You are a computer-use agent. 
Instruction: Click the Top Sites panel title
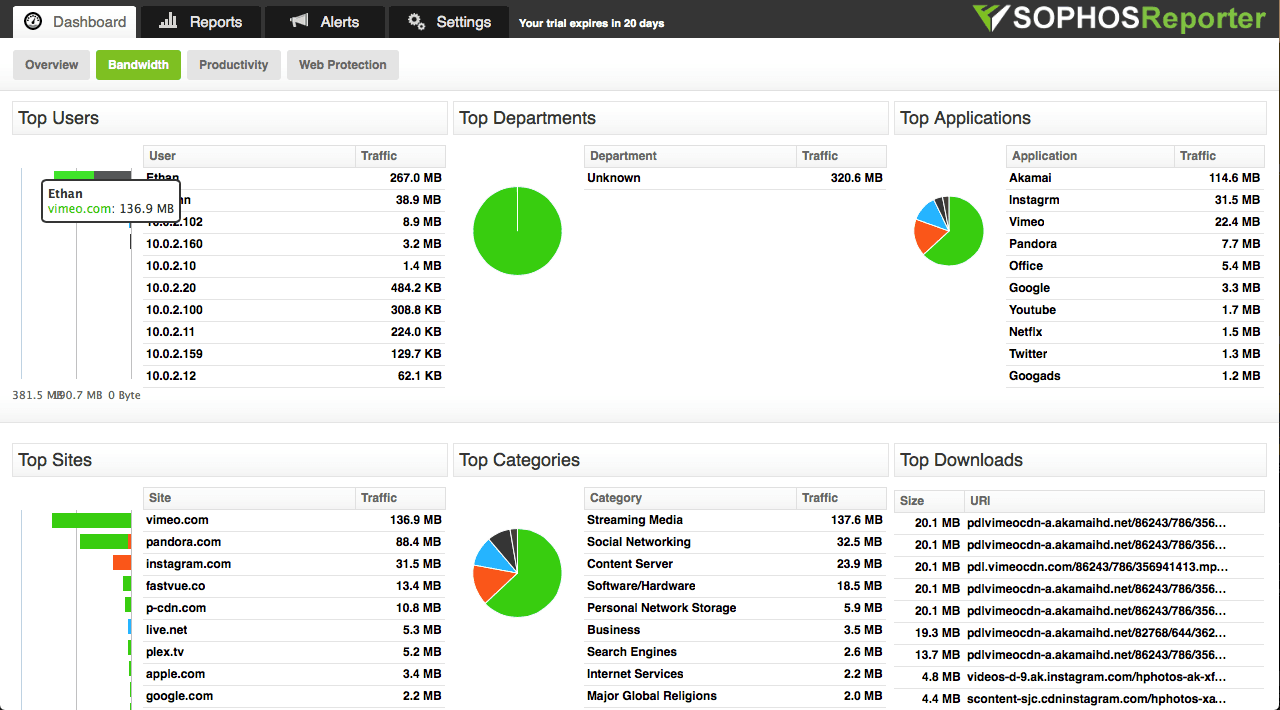pyautogui.click(x=55, y=460)
